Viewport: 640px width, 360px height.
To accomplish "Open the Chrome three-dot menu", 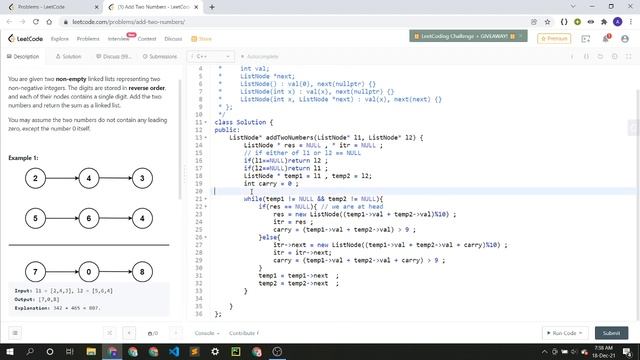I will (x=631, y=22).
